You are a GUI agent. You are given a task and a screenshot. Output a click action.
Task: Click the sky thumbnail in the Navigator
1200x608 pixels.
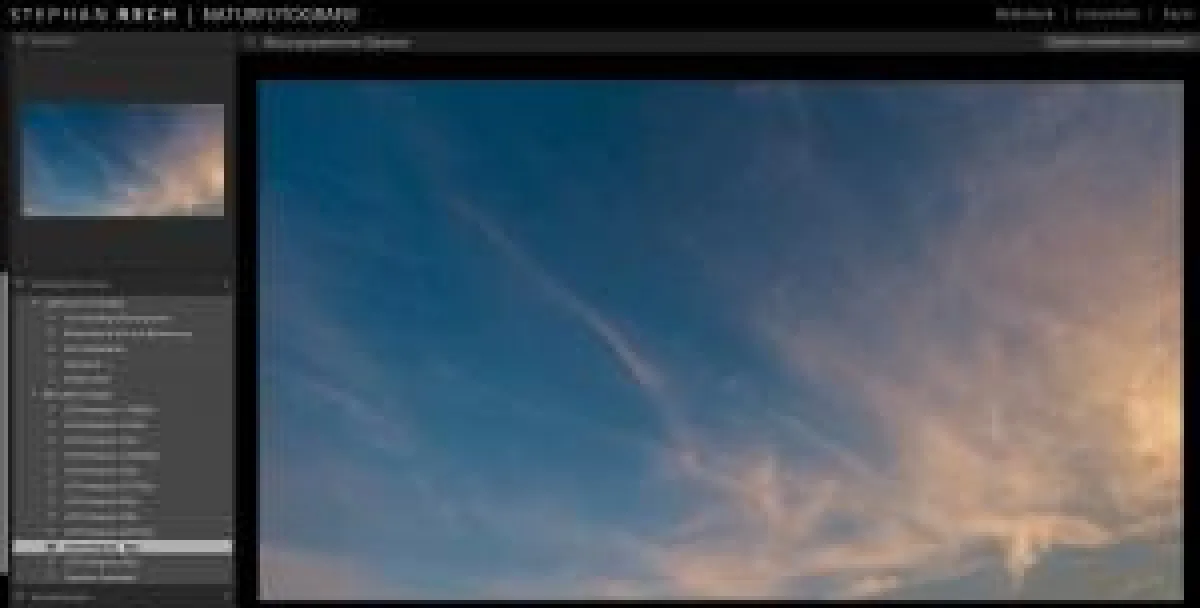[x=123, y=160]
